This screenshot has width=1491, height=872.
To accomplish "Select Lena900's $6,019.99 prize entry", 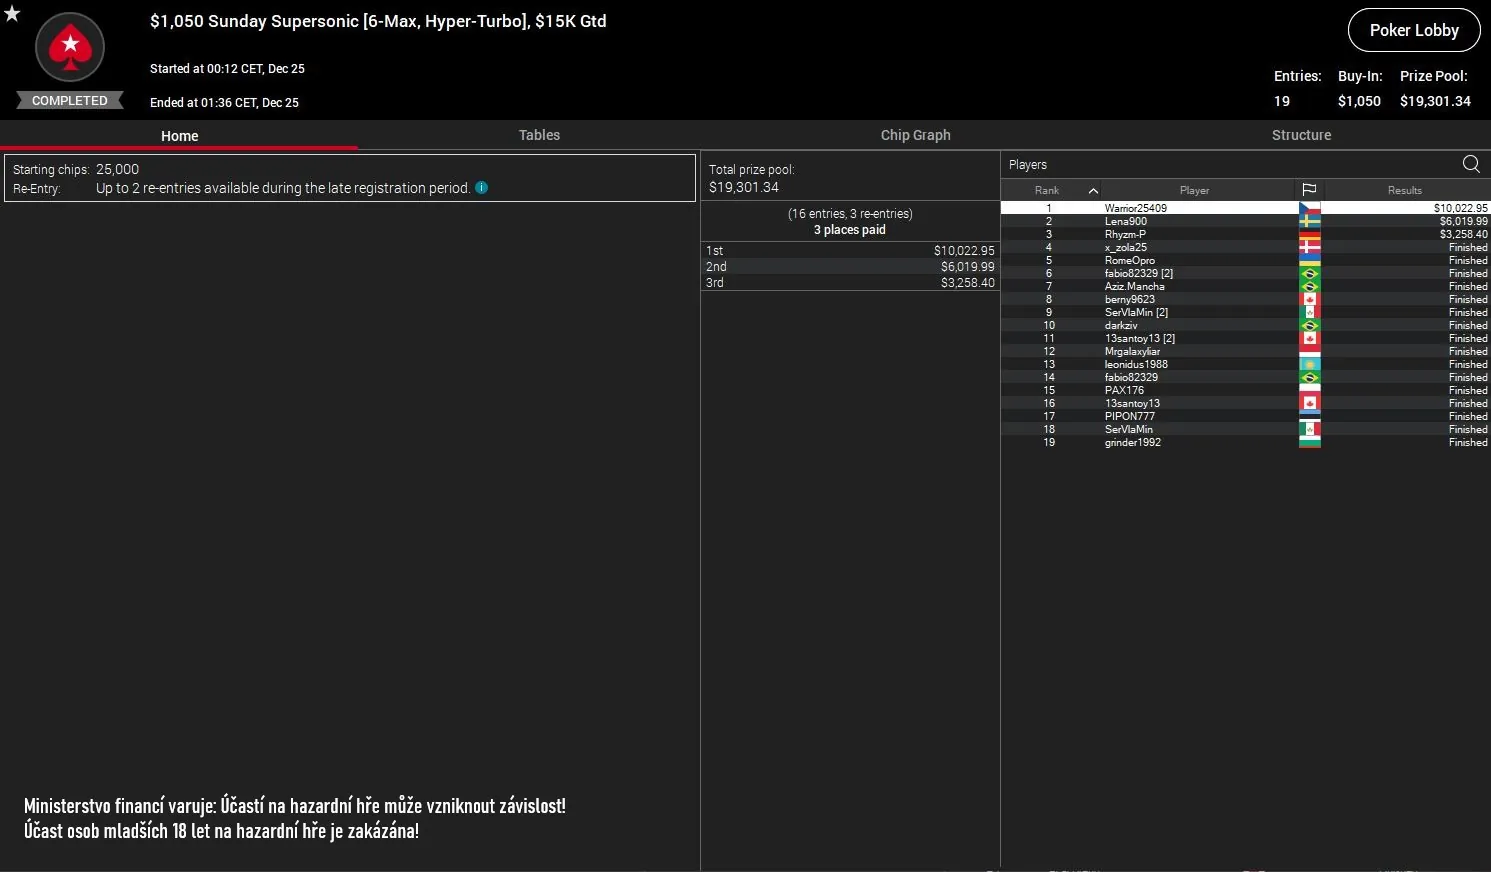I will tap(1463, 220).
